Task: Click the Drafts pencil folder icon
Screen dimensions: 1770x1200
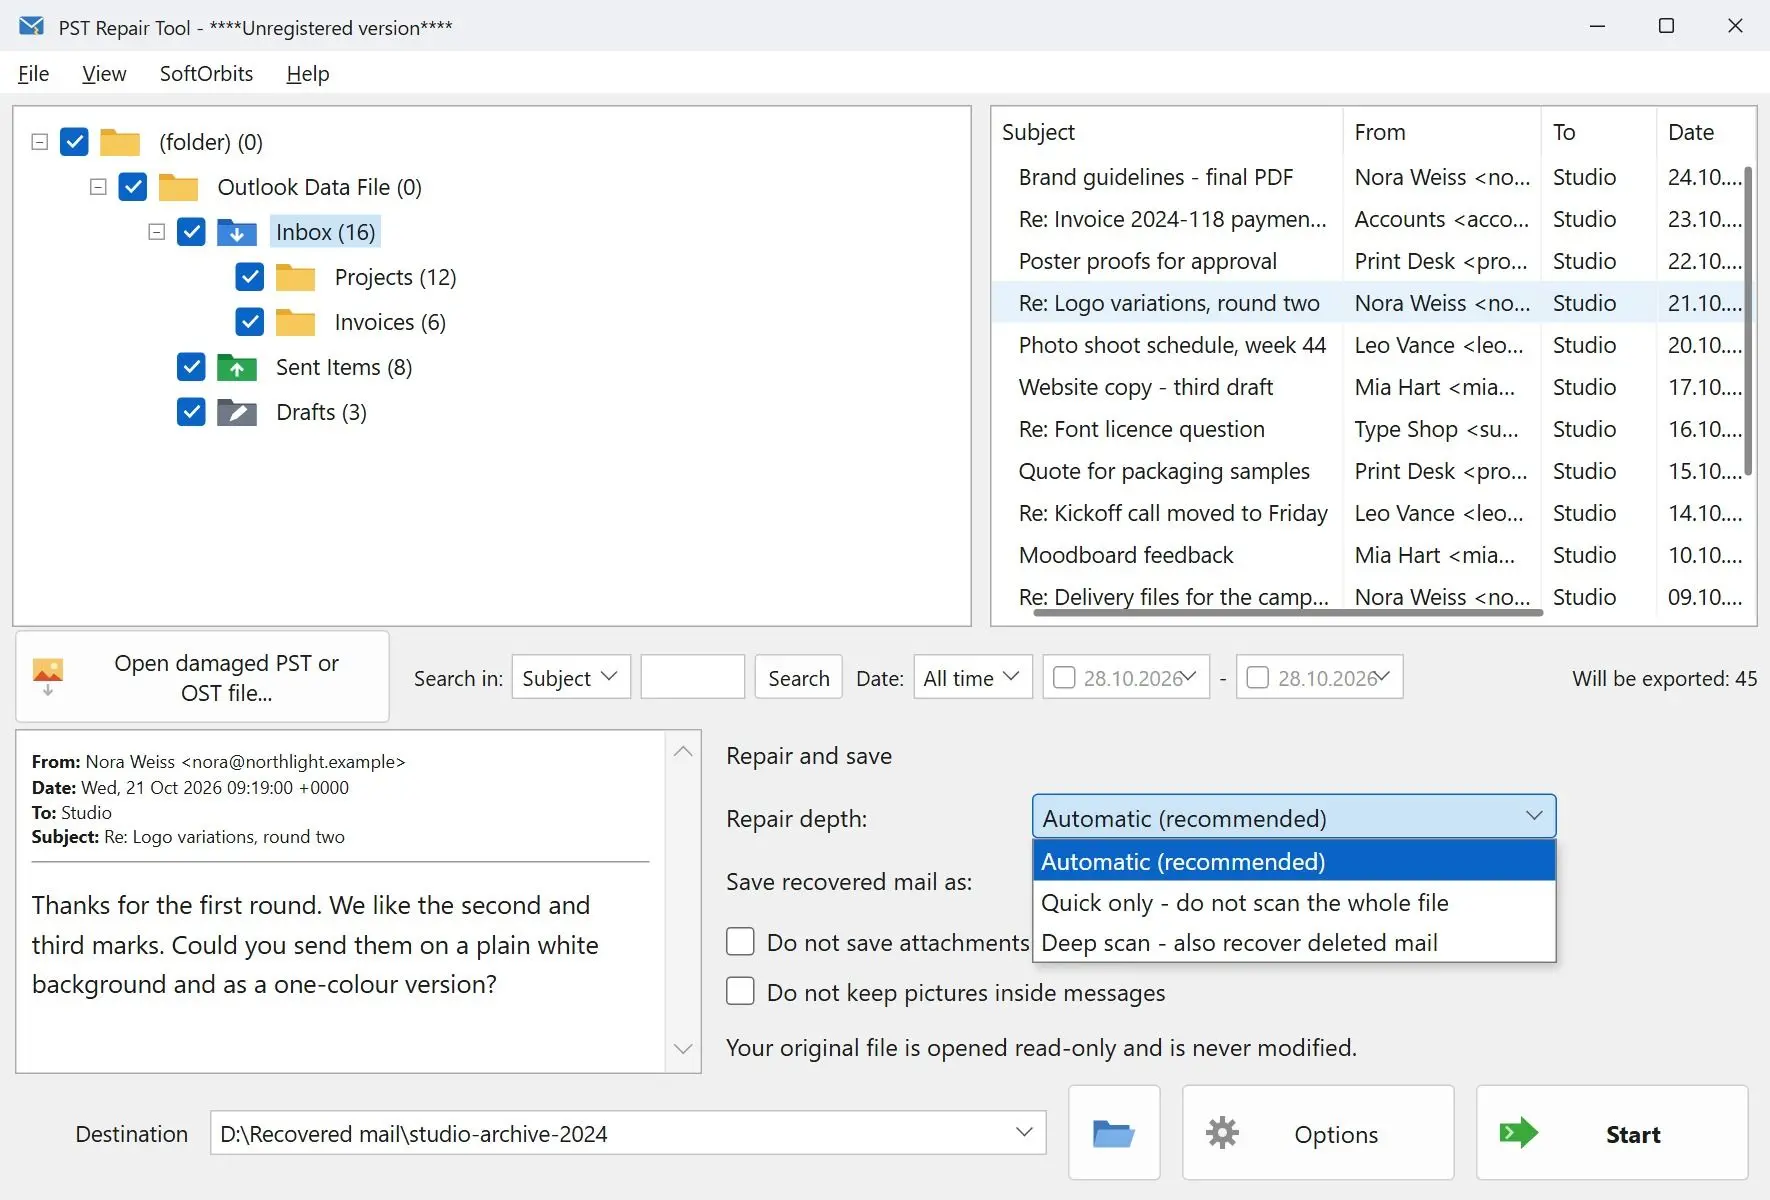Action: pyautogui.click(x=237, y=412)
